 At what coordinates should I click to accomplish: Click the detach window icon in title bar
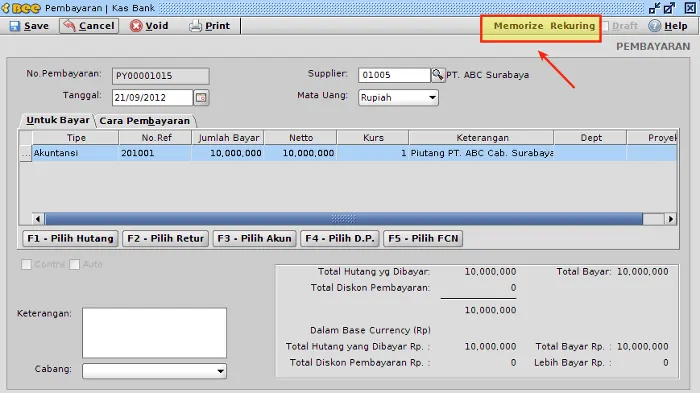click(x=669, y=8)
